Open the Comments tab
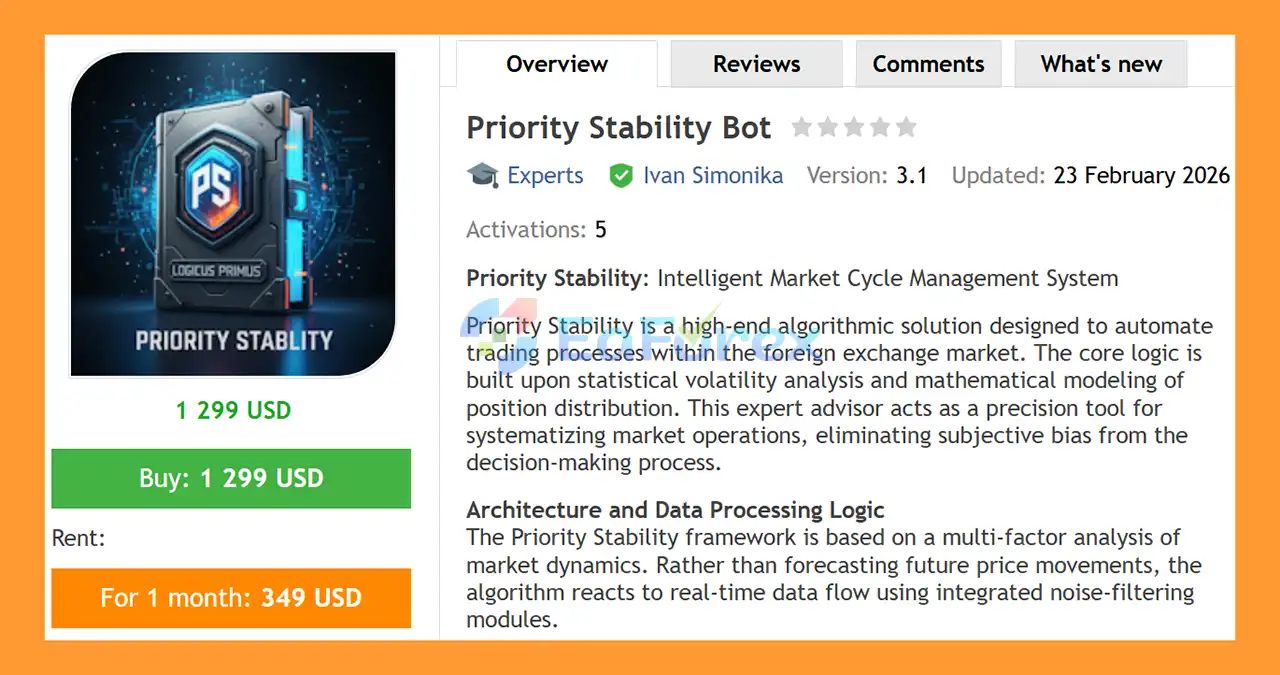1280x675 pixels. tap(928, 64)
